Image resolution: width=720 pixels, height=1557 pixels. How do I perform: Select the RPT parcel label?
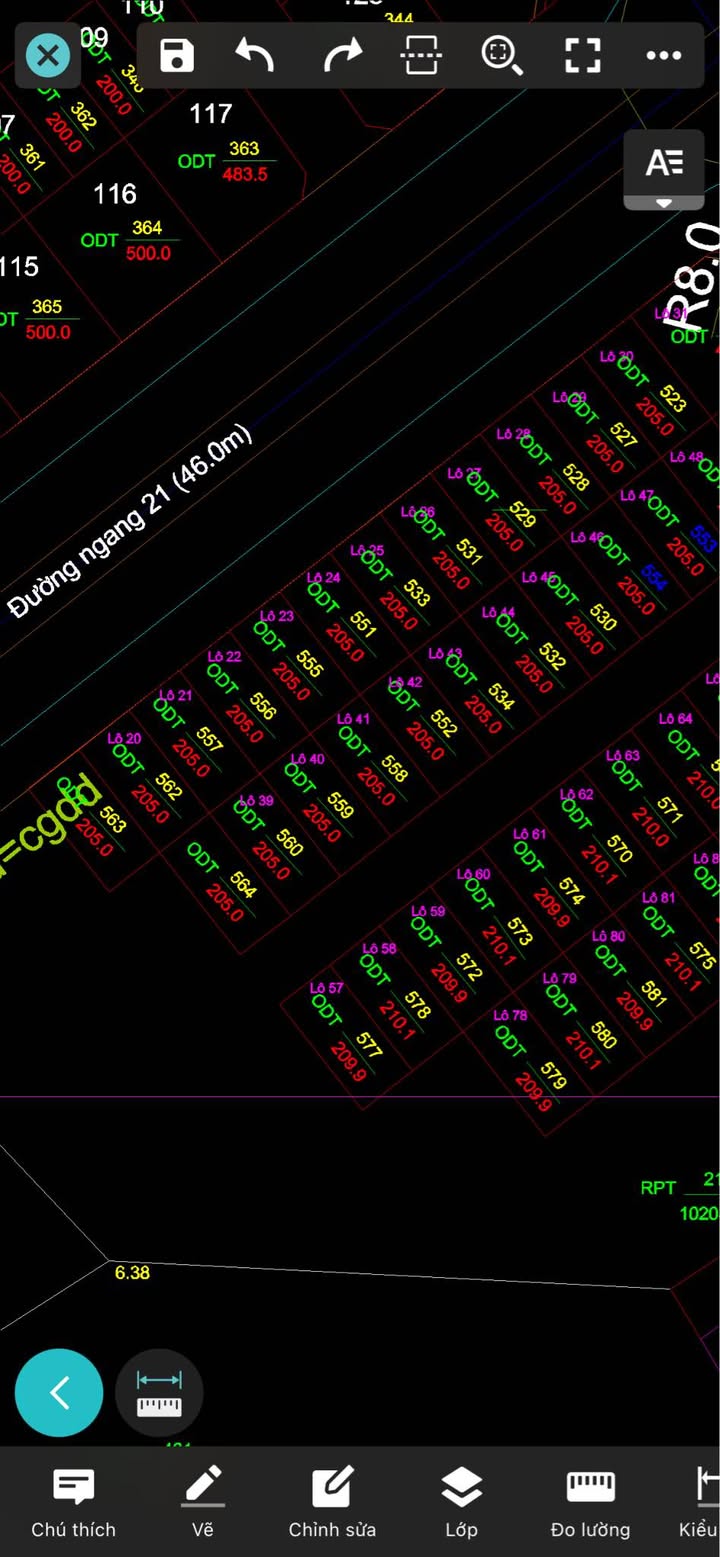(658, 1188)
